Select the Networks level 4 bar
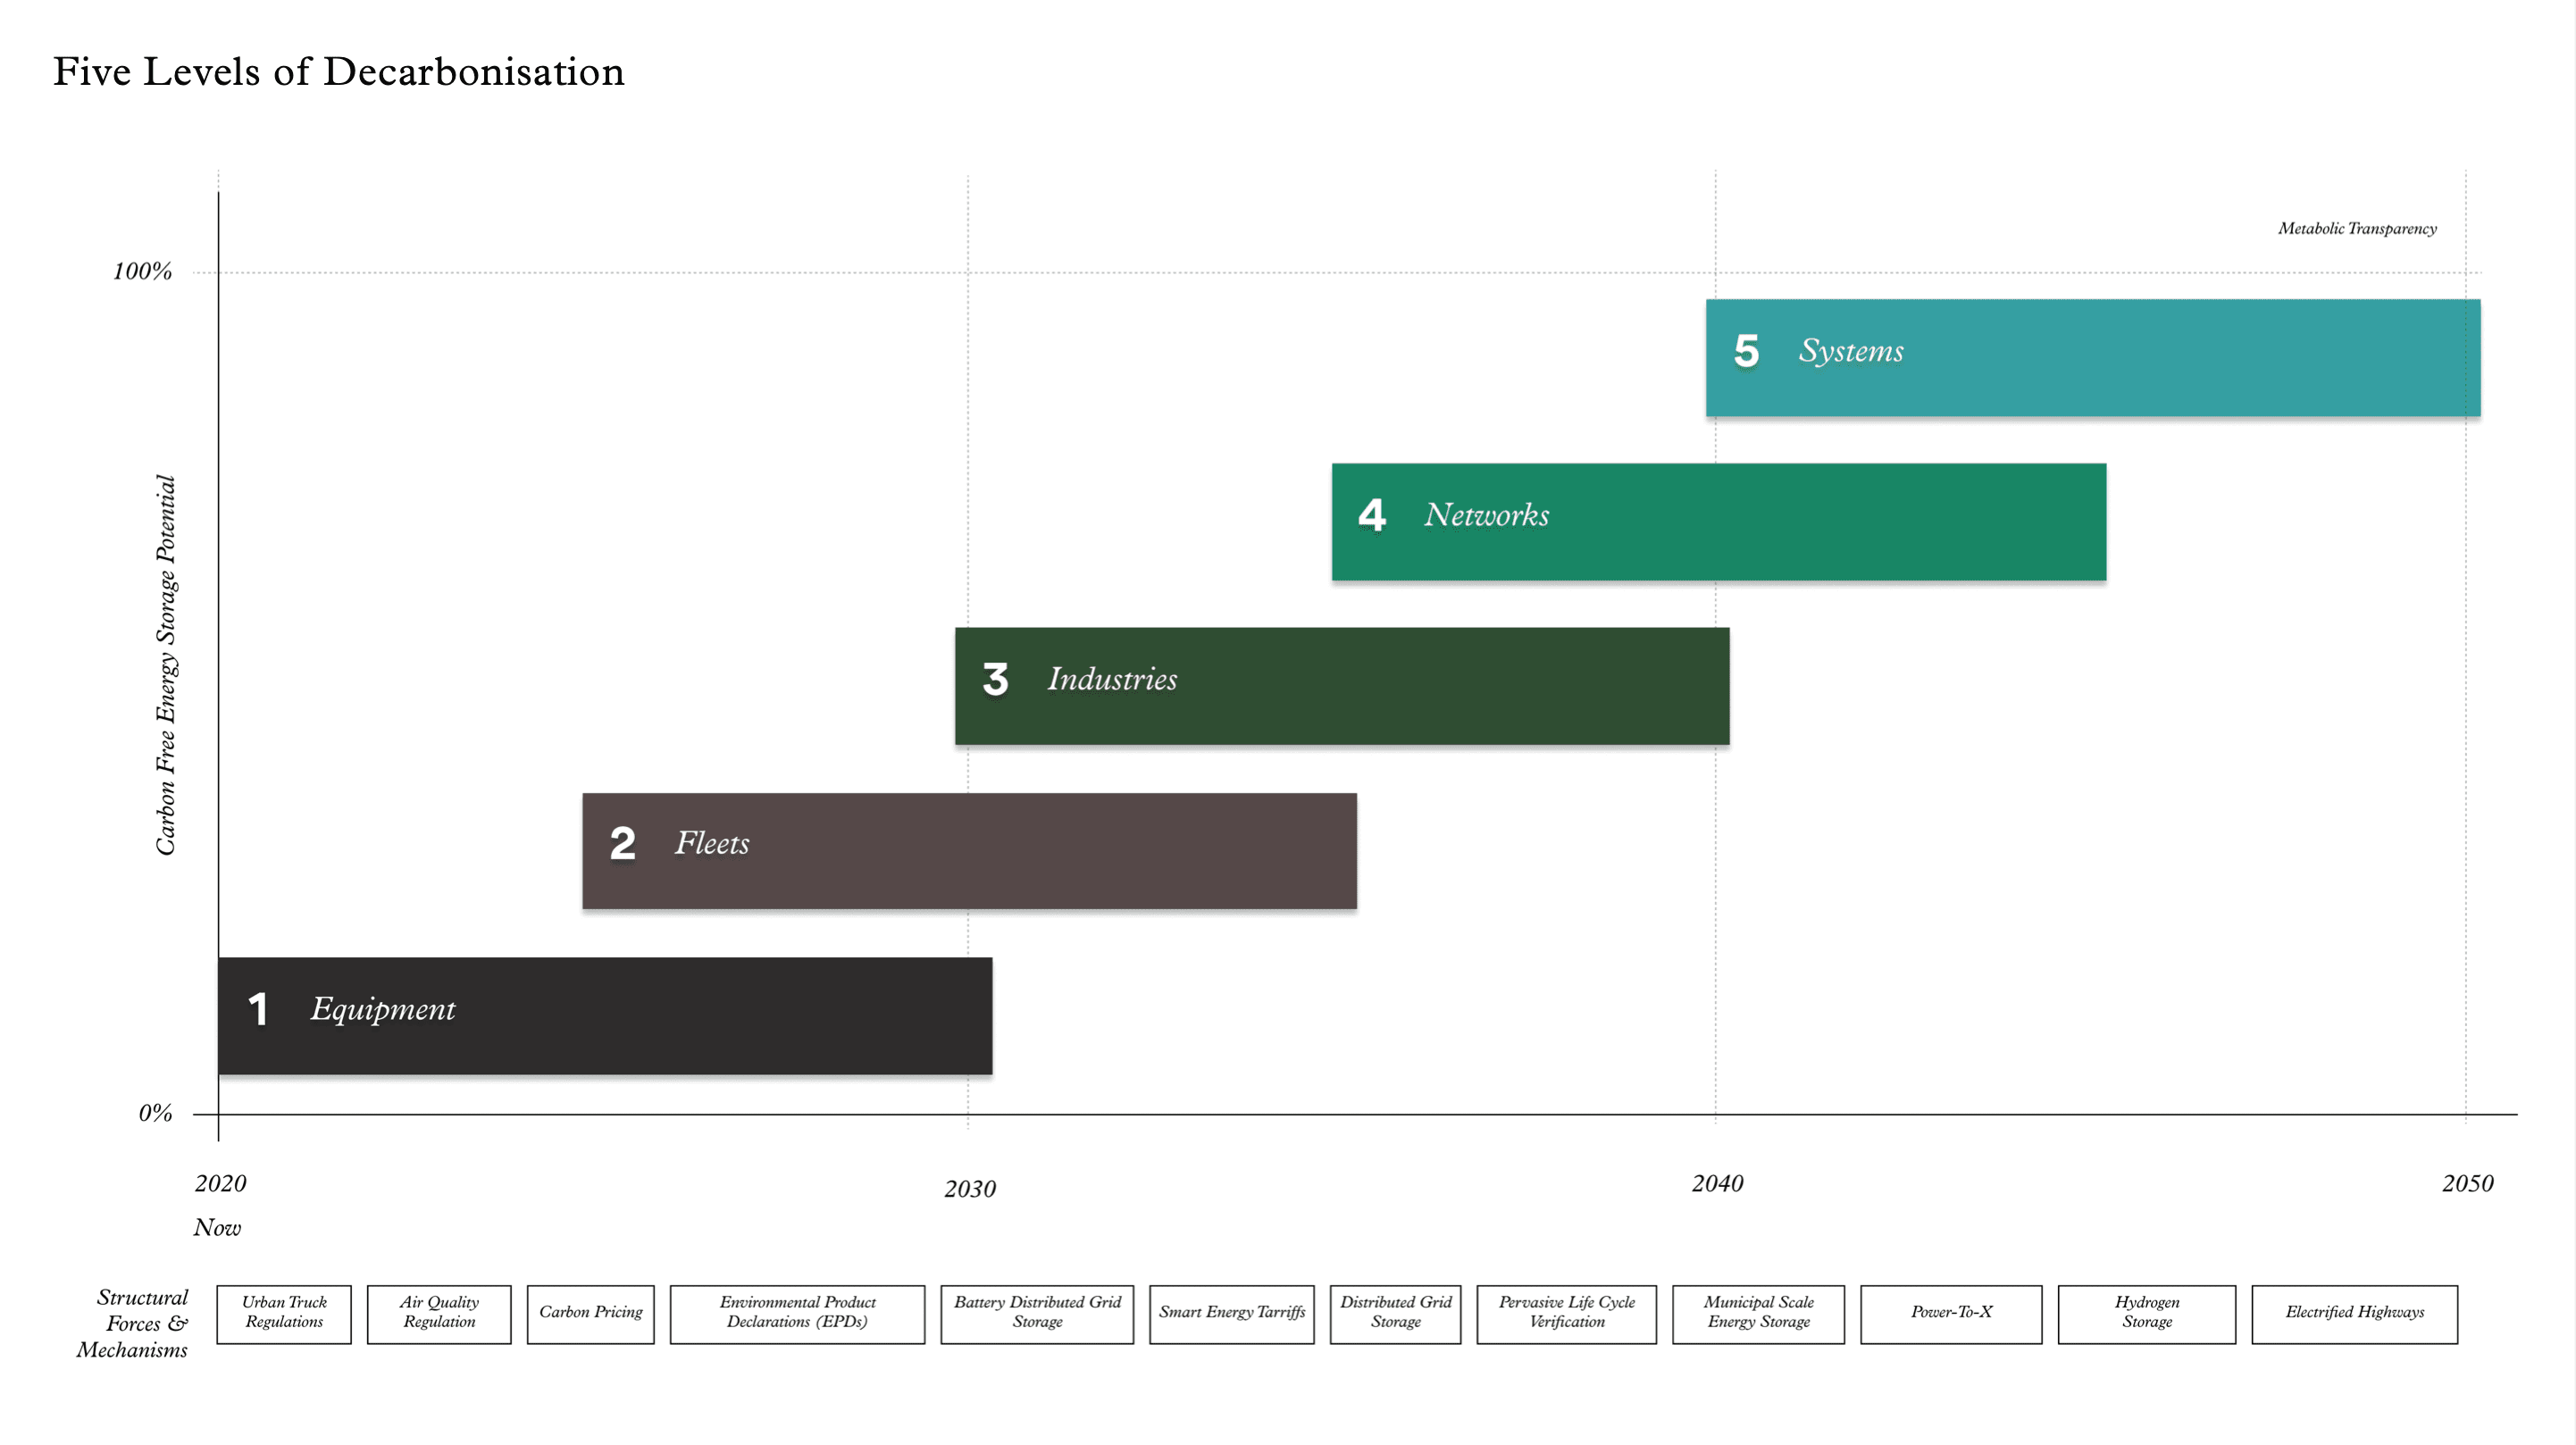This screenshot has height=1445, width=2576. (1718, 521)
